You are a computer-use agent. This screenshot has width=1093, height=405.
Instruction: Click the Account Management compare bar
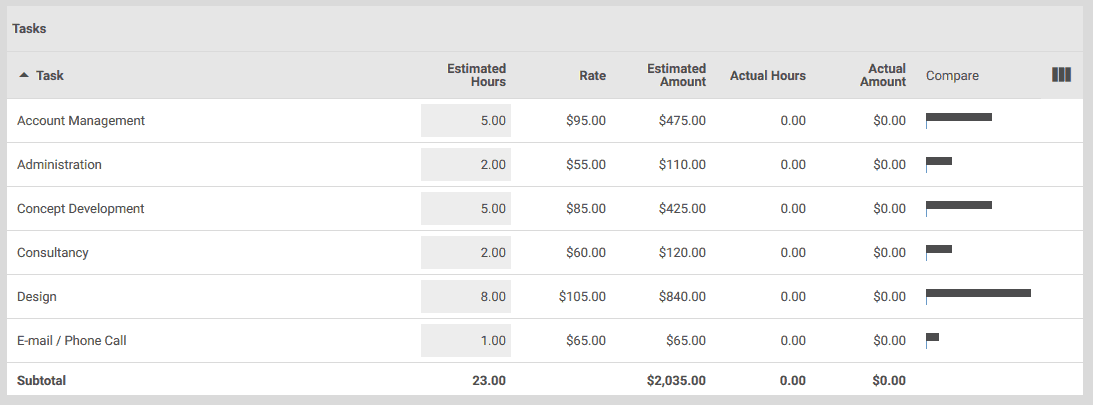959,117
